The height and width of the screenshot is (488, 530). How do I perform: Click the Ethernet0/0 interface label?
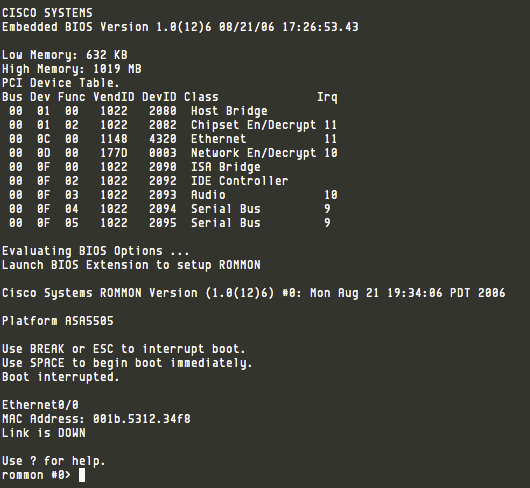coord(40,405)
